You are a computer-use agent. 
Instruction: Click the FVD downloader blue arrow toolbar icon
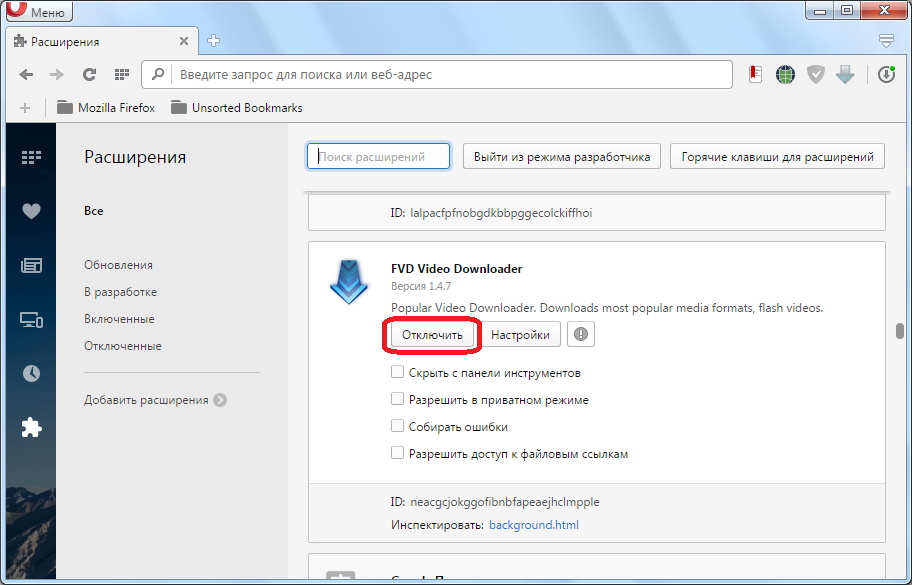tap(845, 75)
